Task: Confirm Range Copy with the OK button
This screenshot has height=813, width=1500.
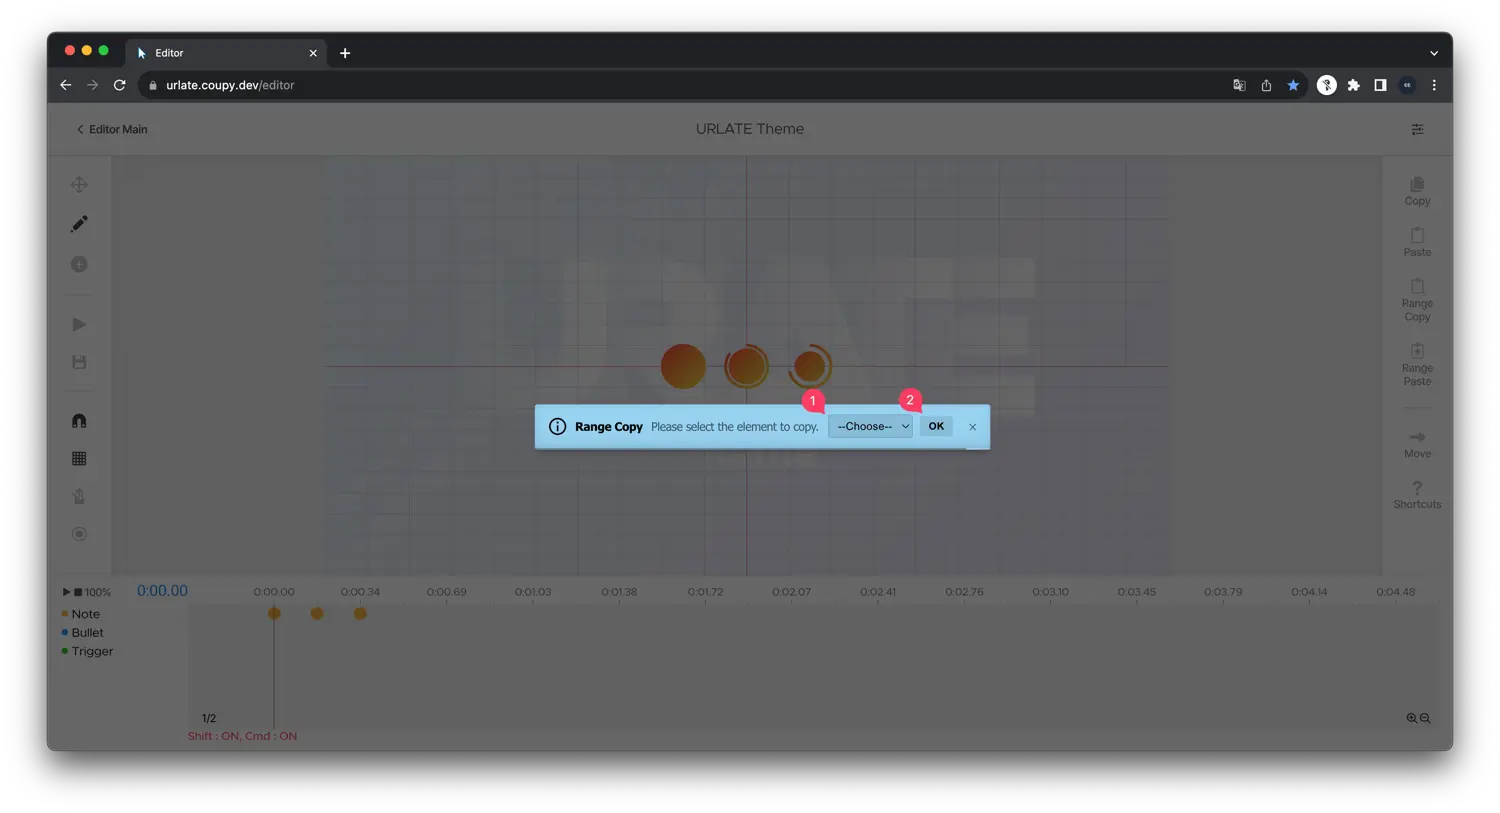Action: (935, 426)
